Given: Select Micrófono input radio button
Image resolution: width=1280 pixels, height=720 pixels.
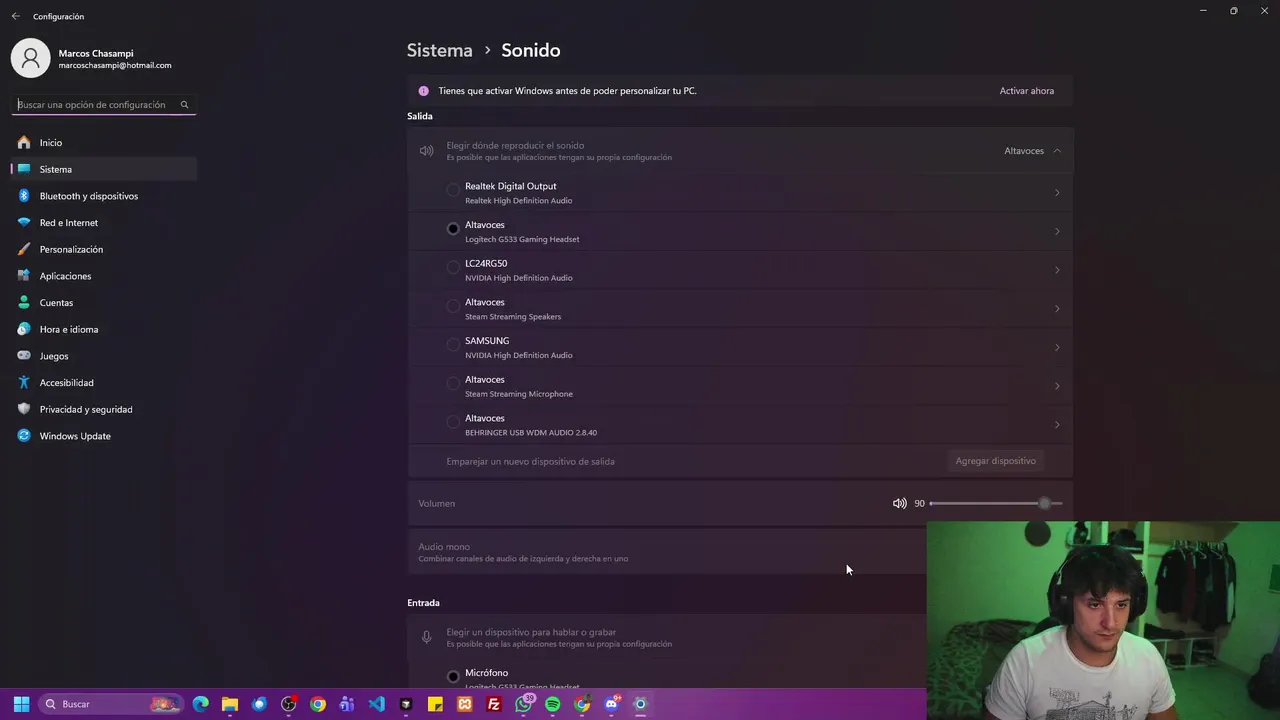Looking at the screenshot, I should [x=453, y=677].
